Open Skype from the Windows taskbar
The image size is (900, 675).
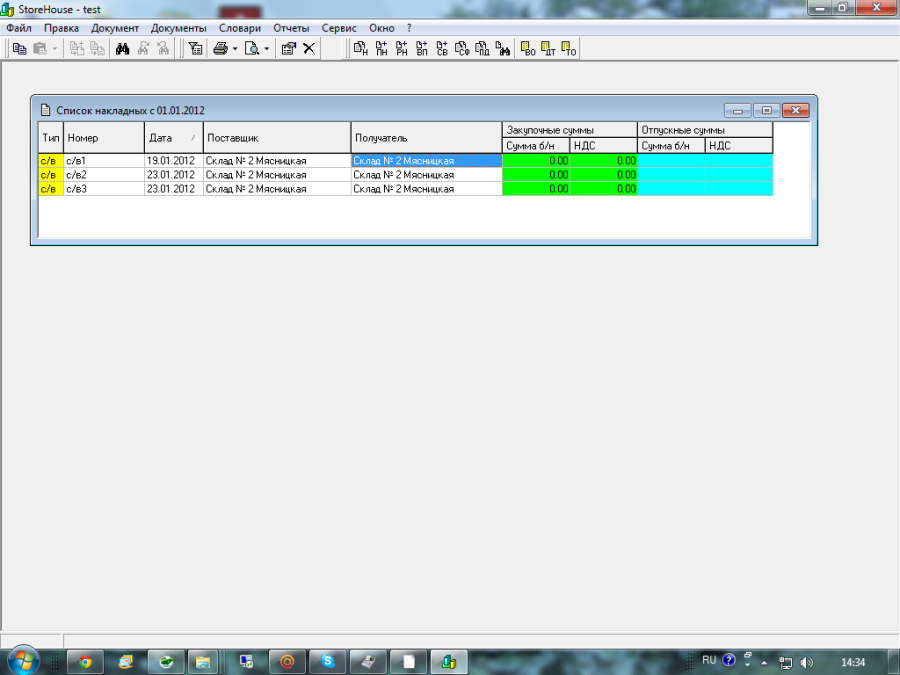pos(327,661)
